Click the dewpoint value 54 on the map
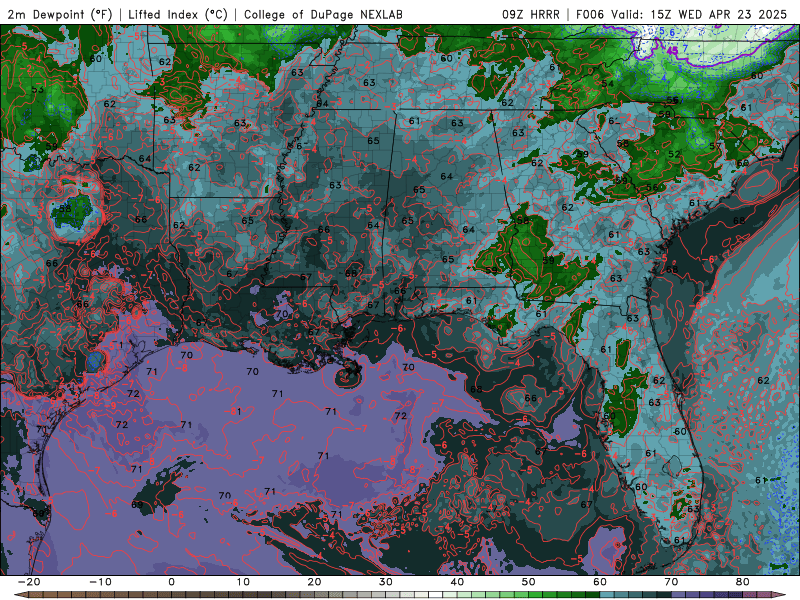Screen dimensions: 800x600 607,84
